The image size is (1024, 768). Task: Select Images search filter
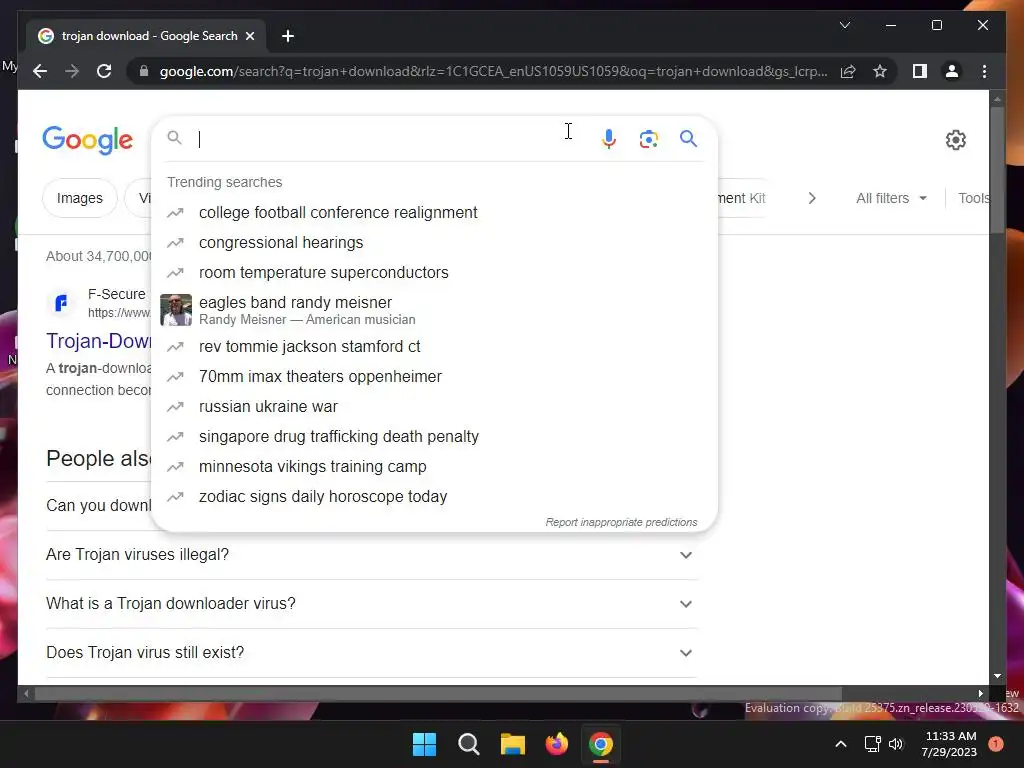point(80,198)
